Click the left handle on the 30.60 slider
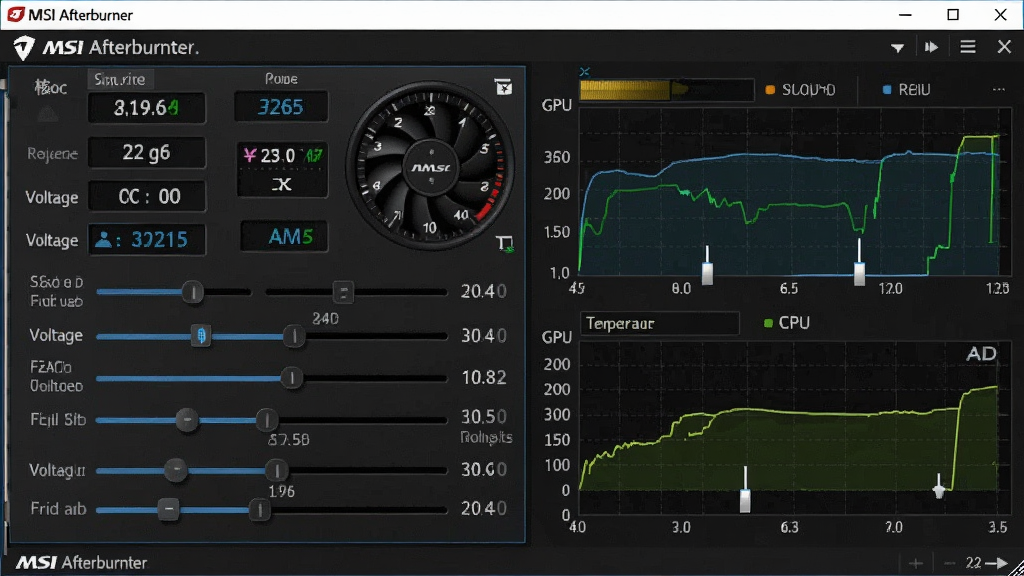Screen dimensions: 1024x576 coord(176,470)
